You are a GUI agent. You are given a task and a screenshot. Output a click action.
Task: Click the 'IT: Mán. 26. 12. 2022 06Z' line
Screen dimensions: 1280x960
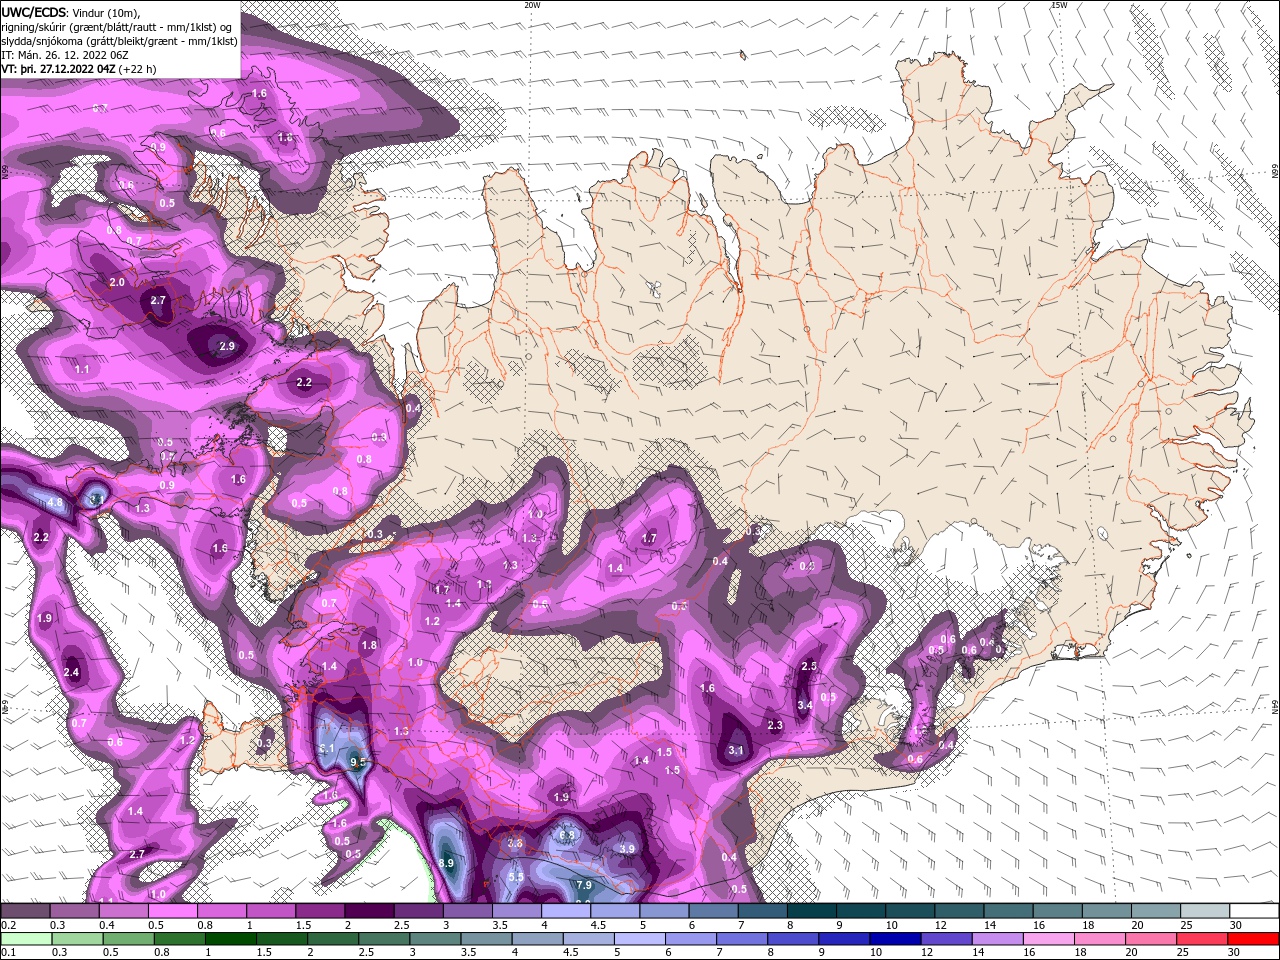click(67, 55)
